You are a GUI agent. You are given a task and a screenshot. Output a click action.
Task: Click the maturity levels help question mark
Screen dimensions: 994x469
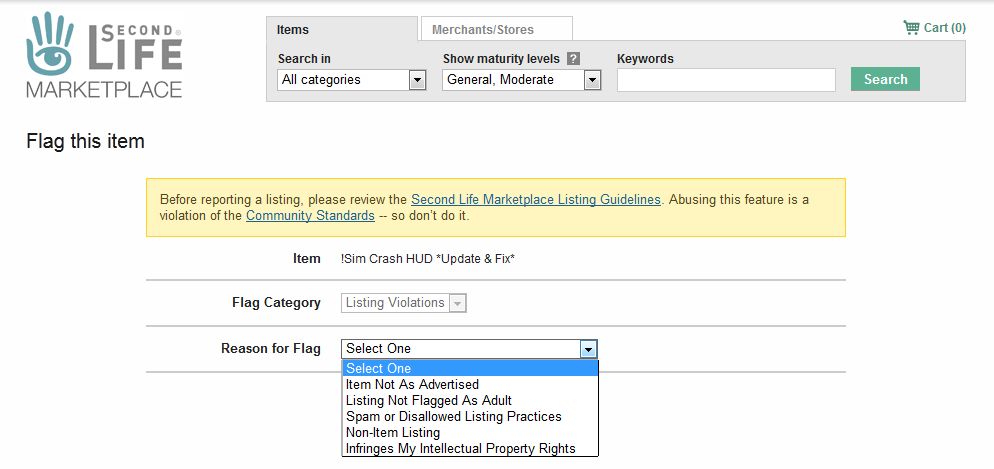pyautogui.click(x=573, y=59)
